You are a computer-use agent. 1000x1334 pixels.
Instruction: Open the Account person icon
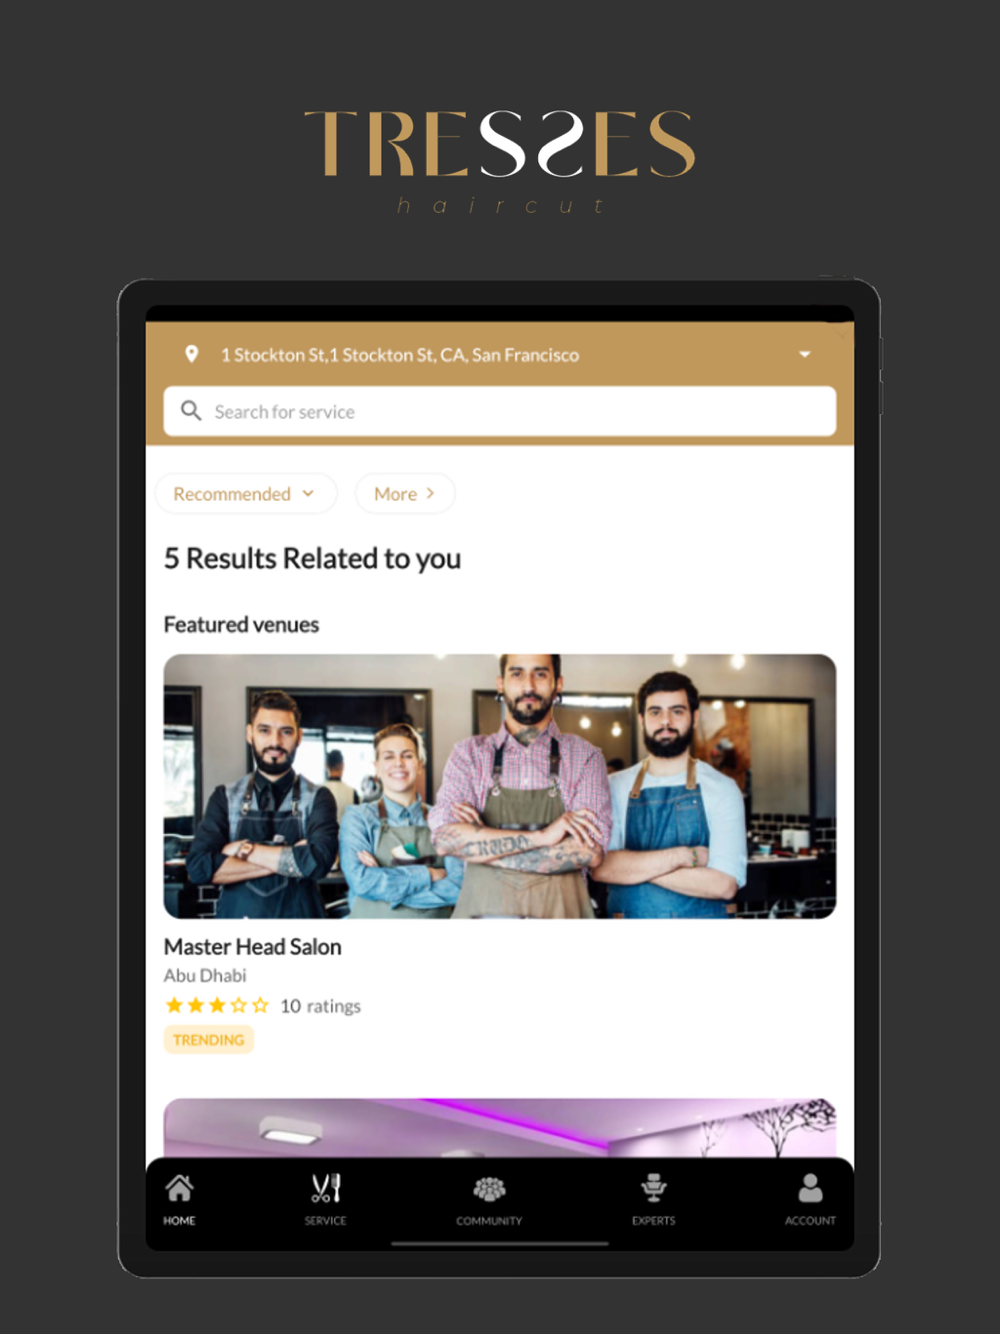(x=810, y=1188)
